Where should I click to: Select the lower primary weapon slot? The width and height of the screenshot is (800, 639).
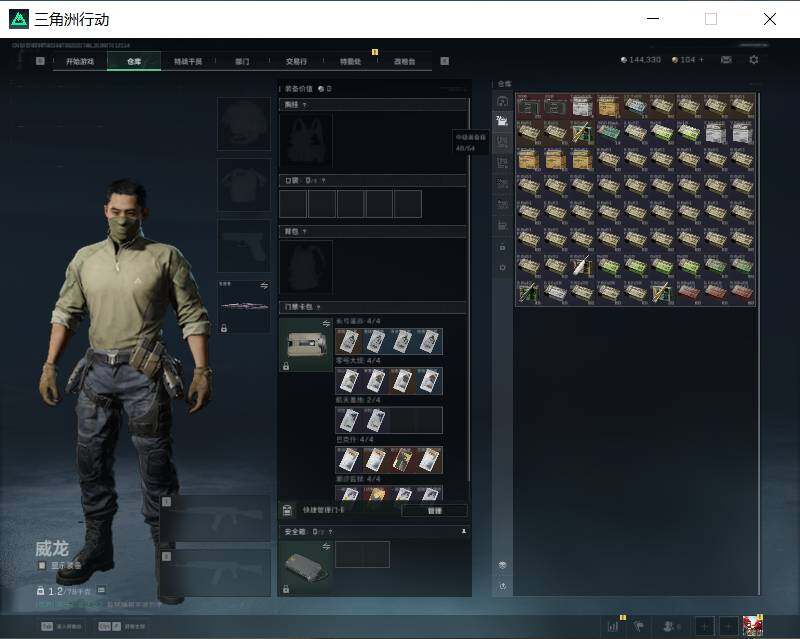pyautogui.click(x=216, y=573)
